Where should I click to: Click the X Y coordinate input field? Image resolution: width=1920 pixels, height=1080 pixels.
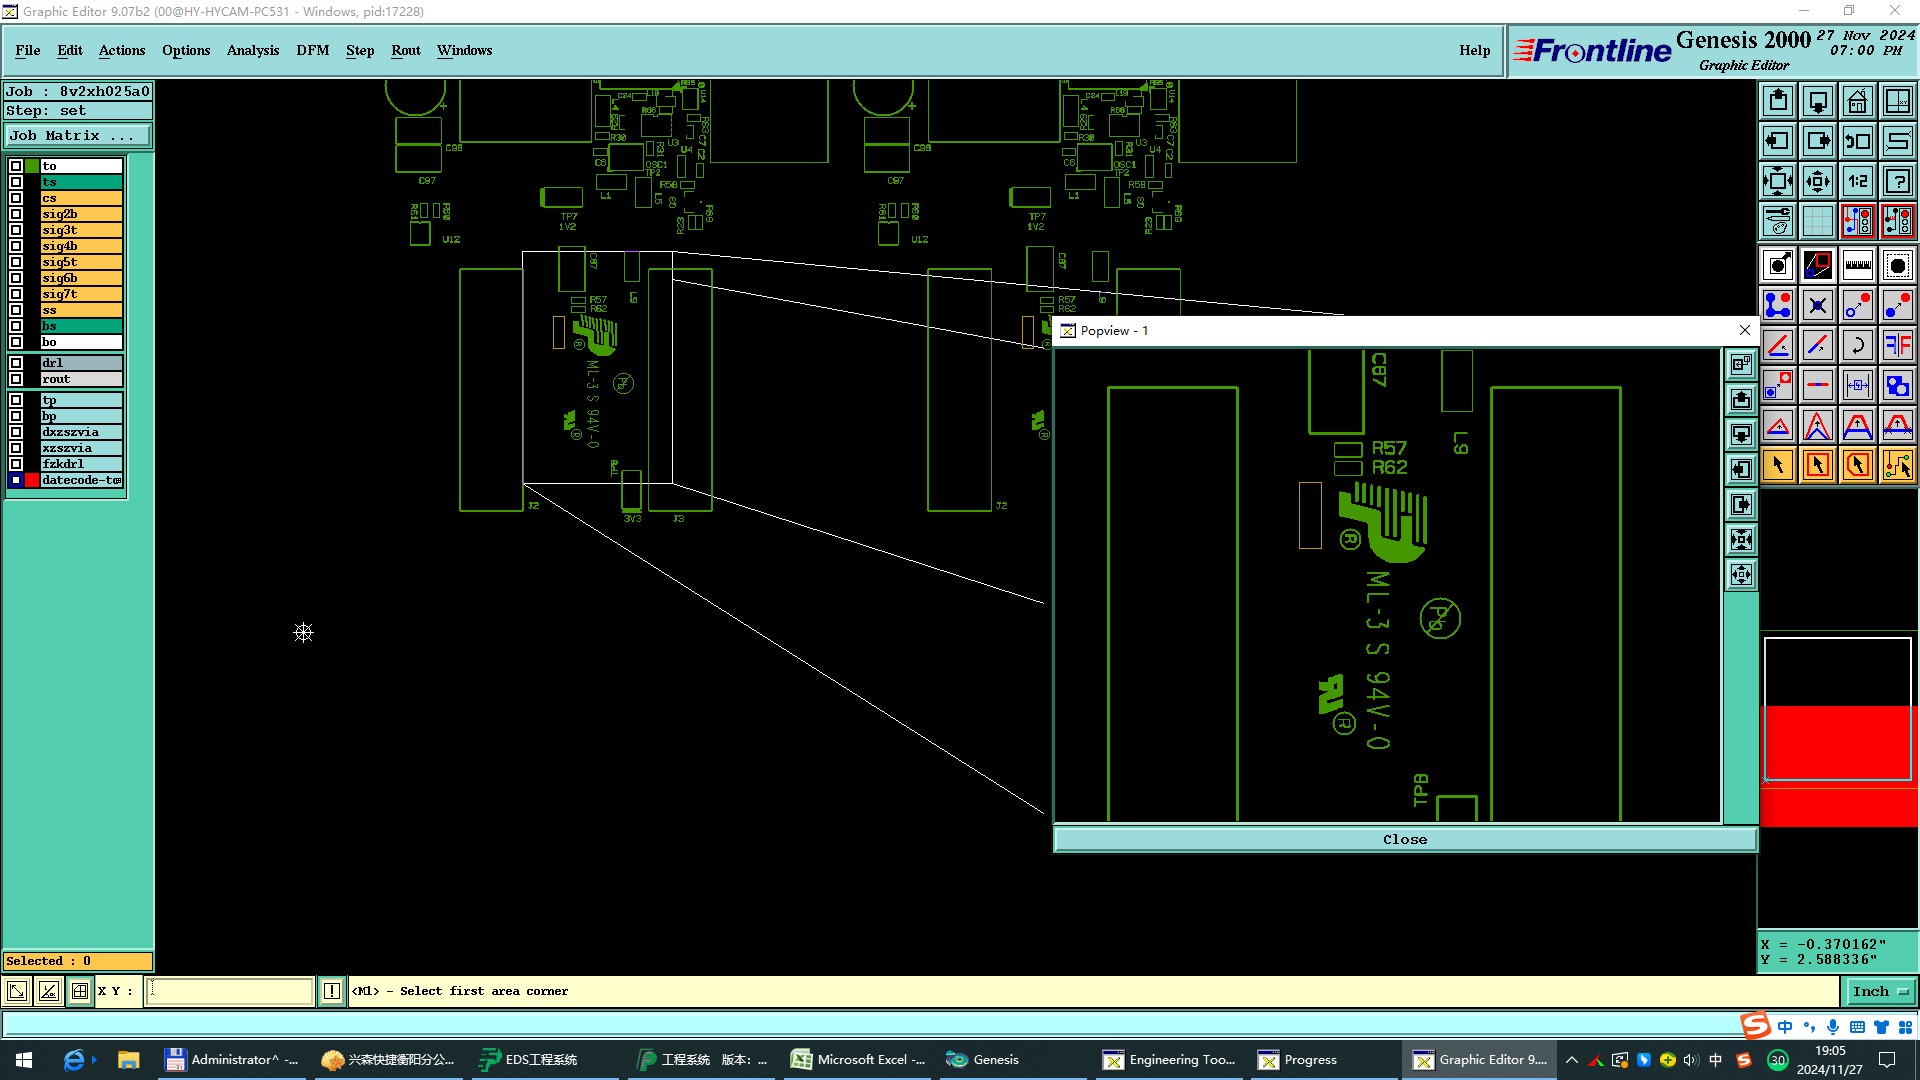tap(230, 991)
